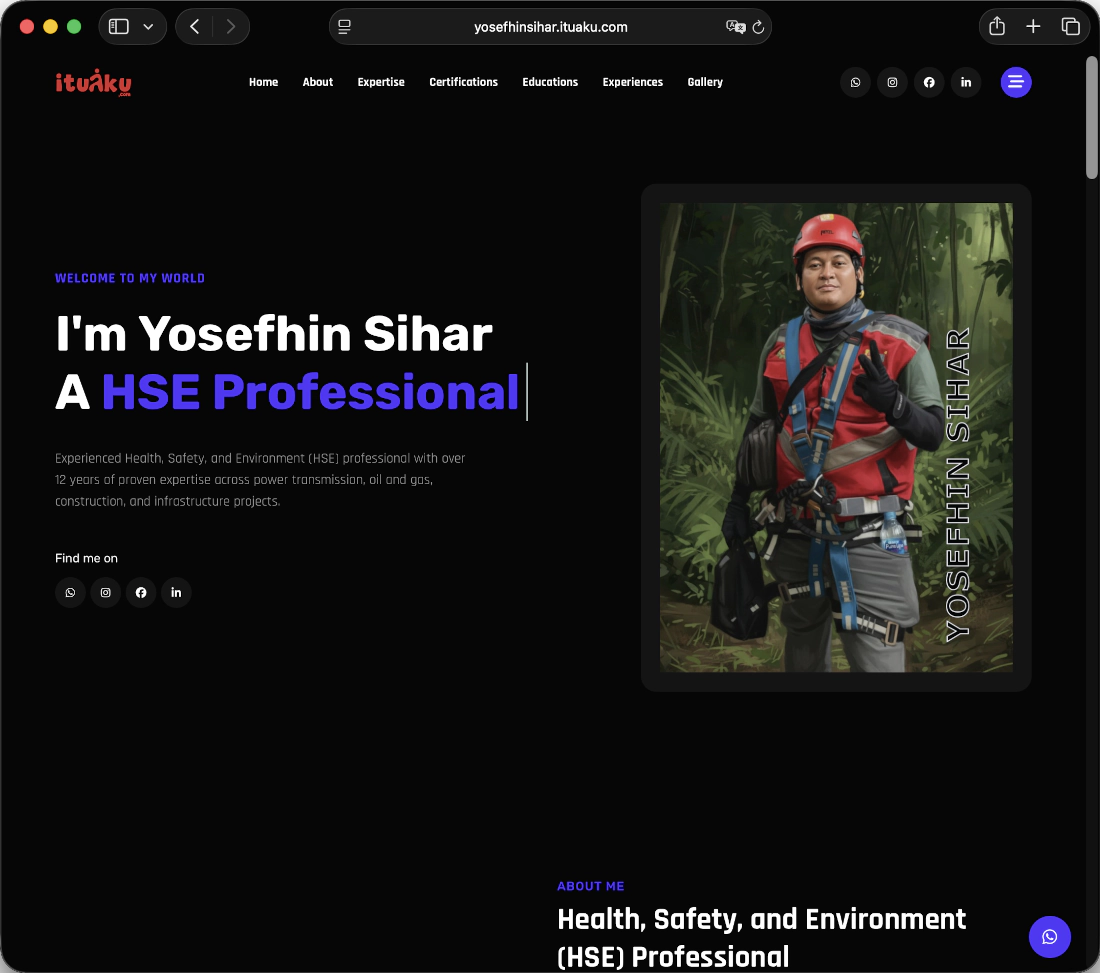
Task: Toggle the Safari sidebar
Action: pos(119,27)
